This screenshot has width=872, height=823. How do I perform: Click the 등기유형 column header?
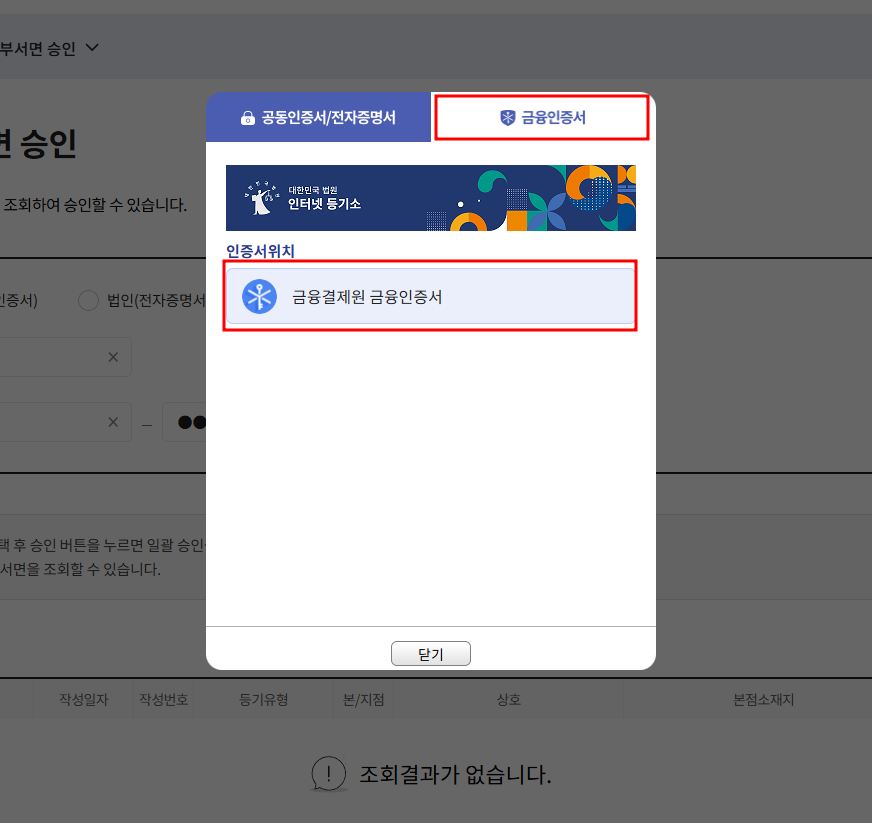(x=264, y=700)
